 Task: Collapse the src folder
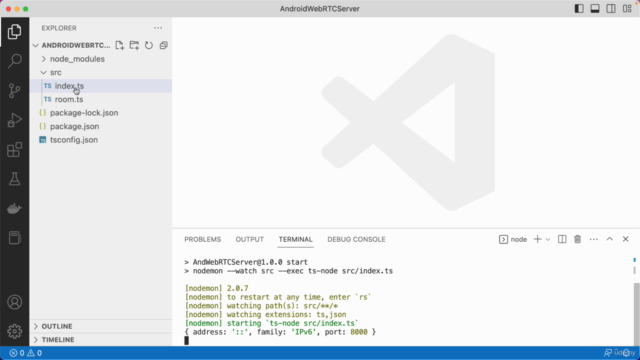pos(101,72)
